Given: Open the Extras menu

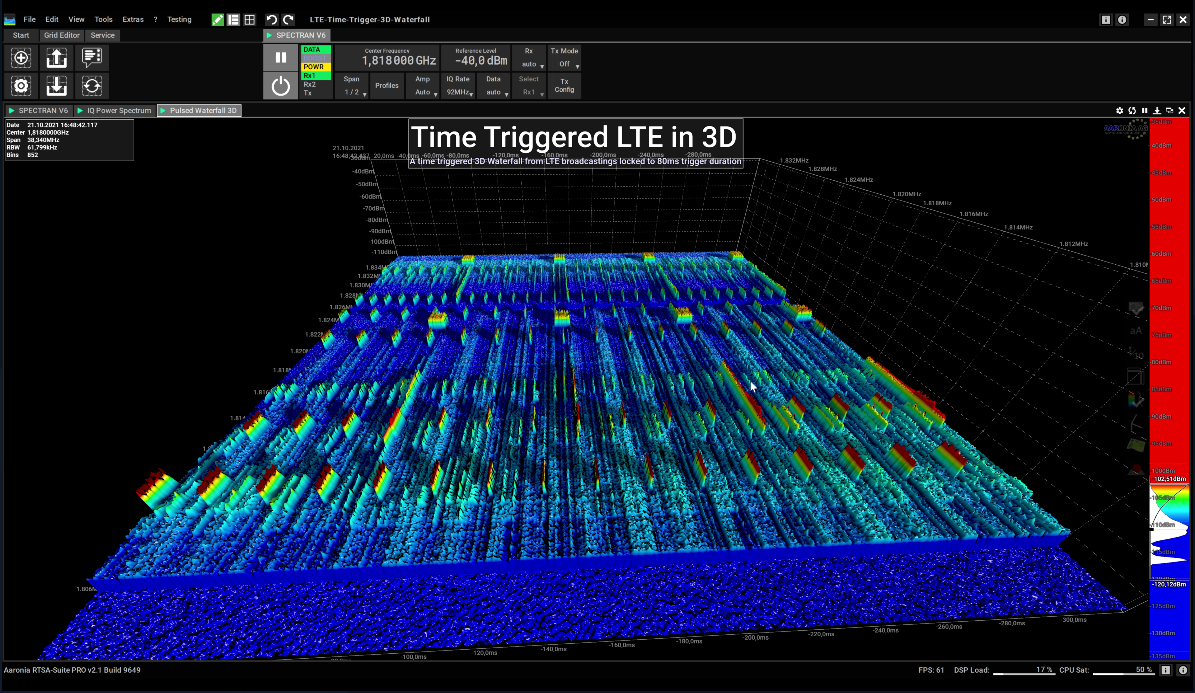Looking at the screenshot, I should (133, 20).
